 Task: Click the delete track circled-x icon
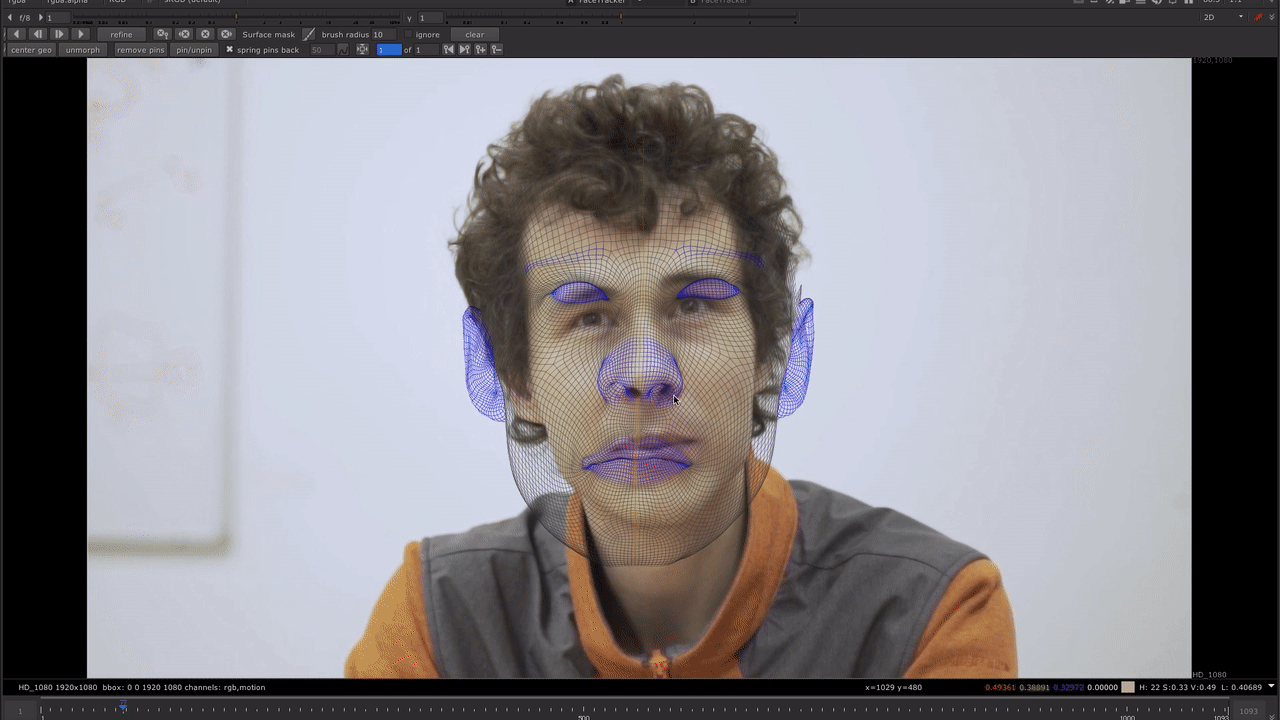click(x=205, y=34)
